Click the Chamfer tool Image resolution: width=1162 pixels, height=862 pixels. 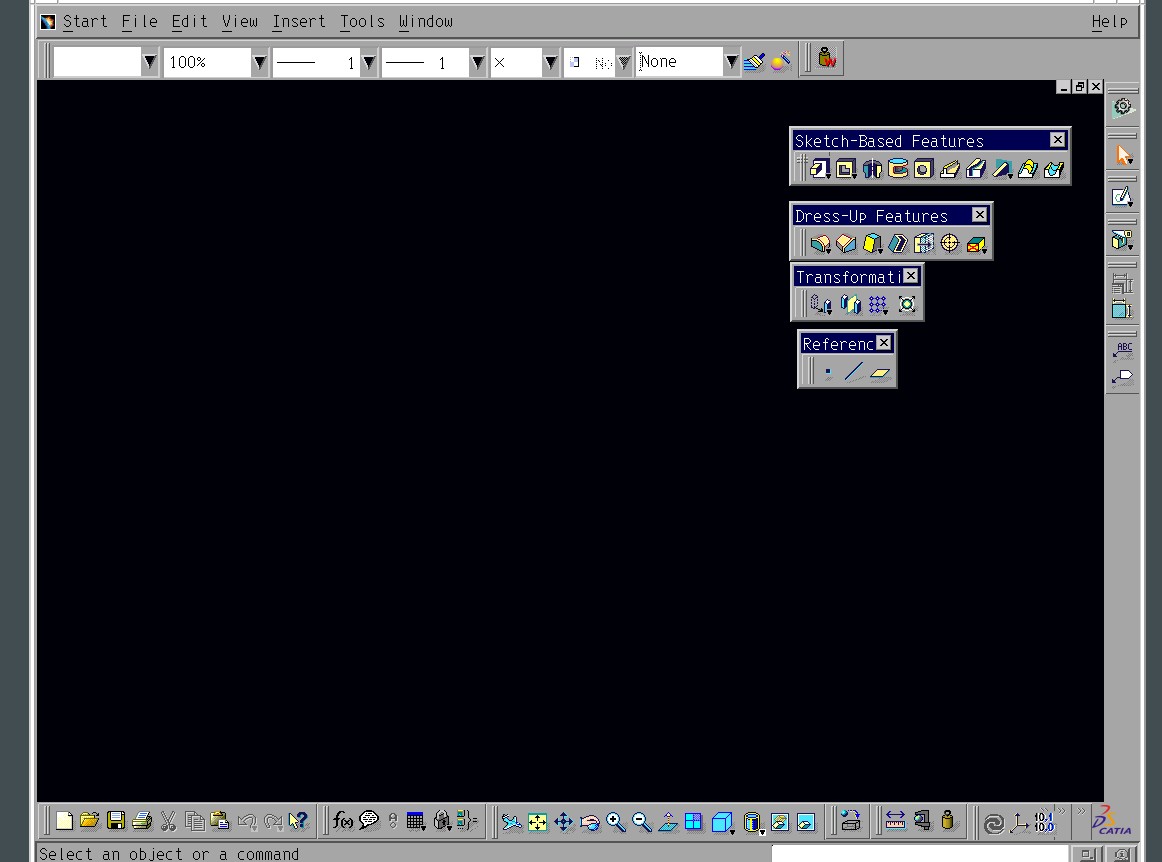pos(846,244)
